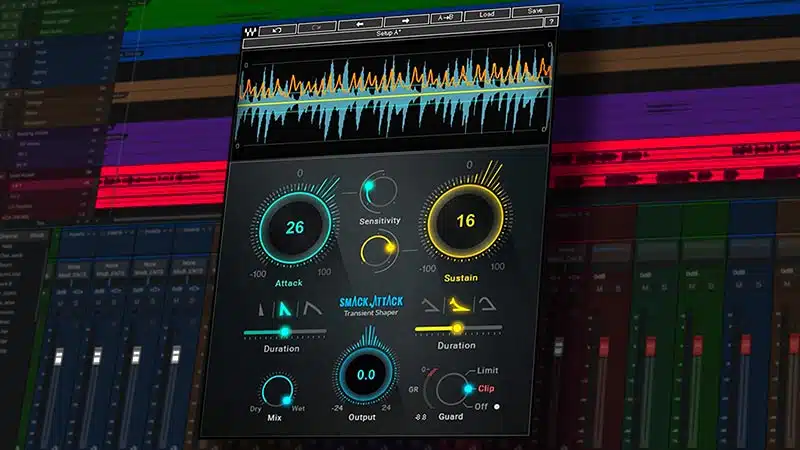Image resolution: width=800 pixels, height=450 pixels.
Task: Go to previous preset with left arrow
Action: click(x=360, y=24)
